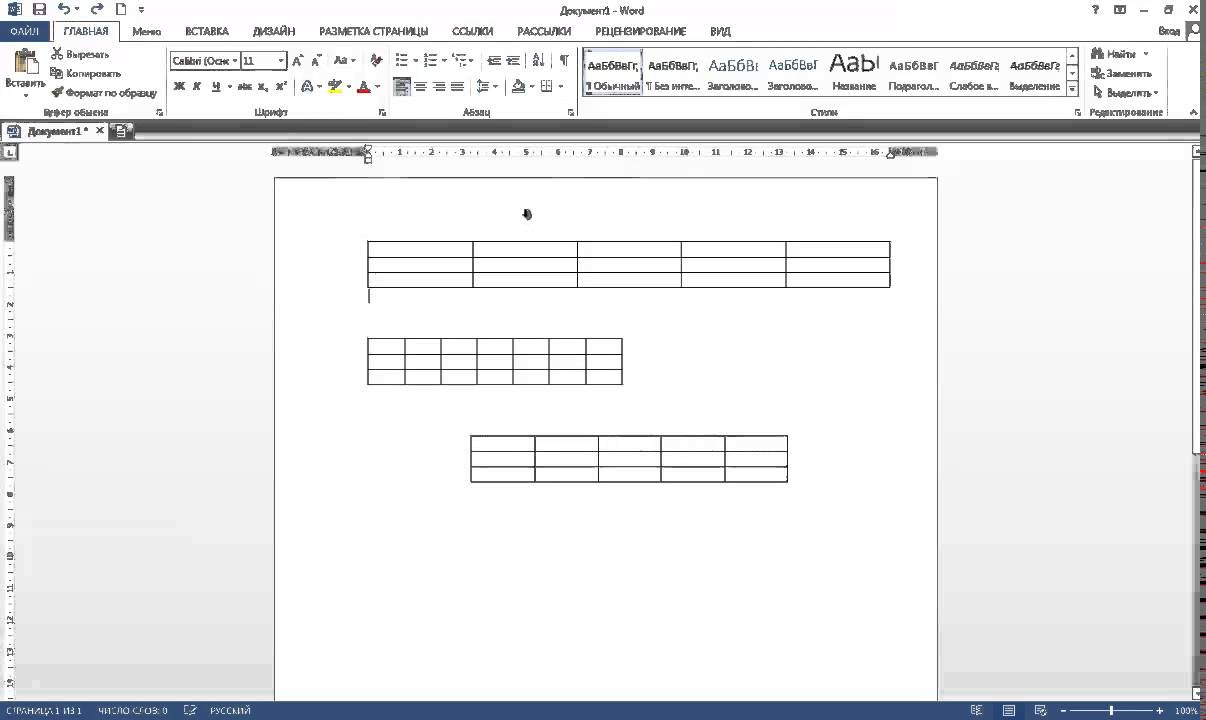The image size is (1206, 720).
Task: Open the numbered list dropdown
Action: point(445,61)
